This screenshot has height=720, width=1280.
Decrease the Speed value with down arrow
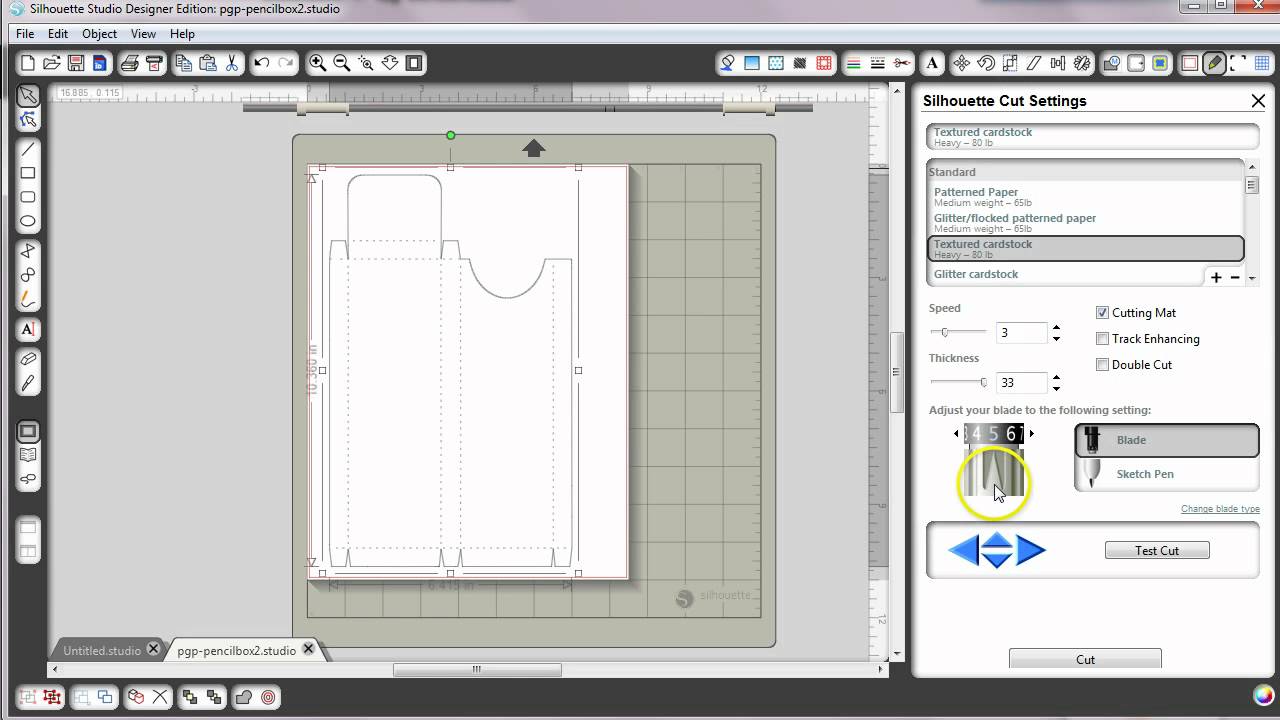[x=1056, y=338]
